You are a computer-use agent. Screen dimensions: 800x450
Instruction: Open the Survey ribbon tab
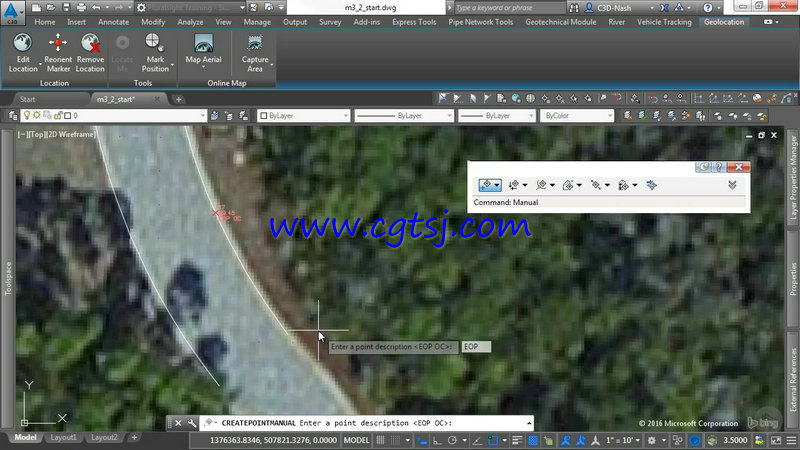point(330,22)
